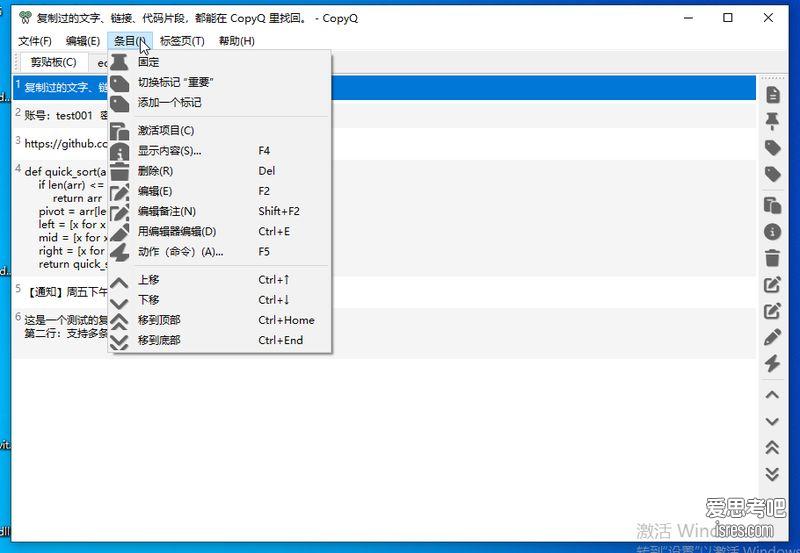Choose 上移 in the item menu
Viewport: 800px width, 553px height.
[220, 280]
